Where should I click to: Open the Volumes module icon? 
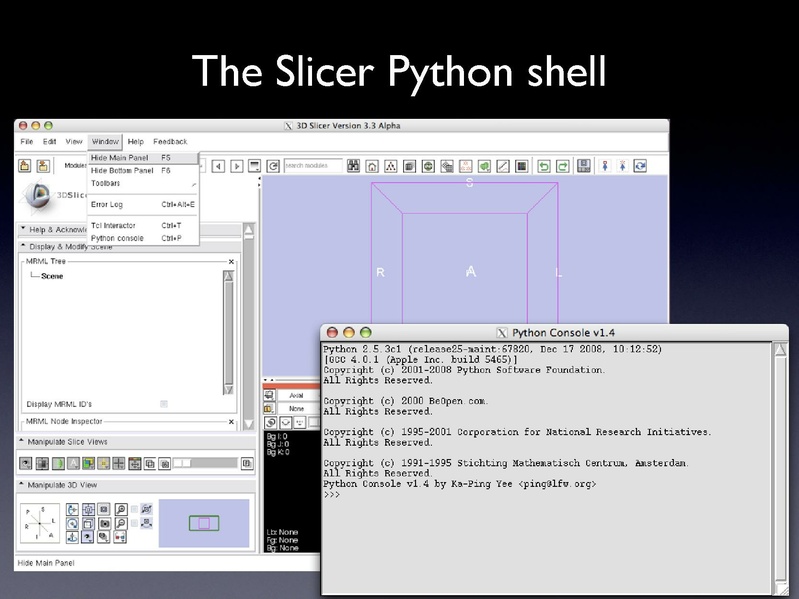pyautogui.click(x=409, y=166)
